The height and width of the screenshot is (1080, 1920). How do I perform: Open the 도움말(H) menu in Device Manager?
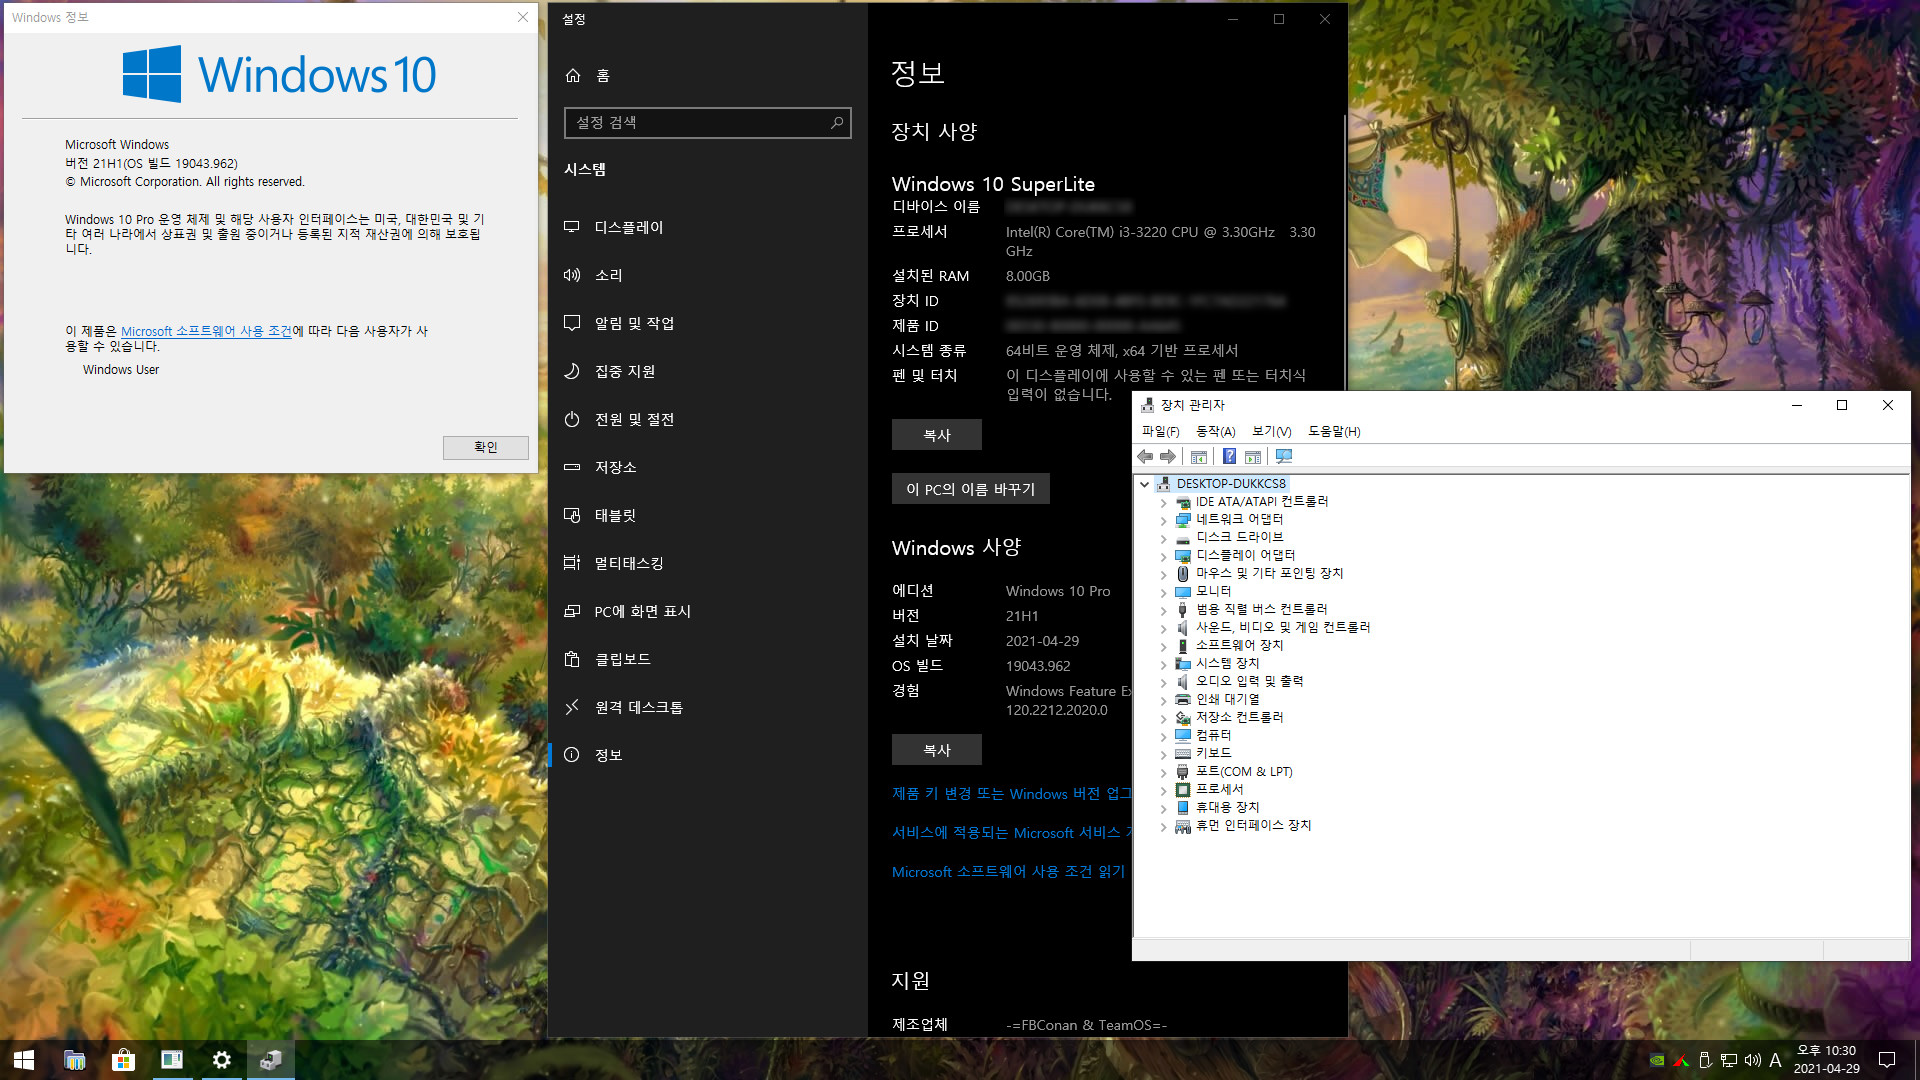(x=1334, y=431)
